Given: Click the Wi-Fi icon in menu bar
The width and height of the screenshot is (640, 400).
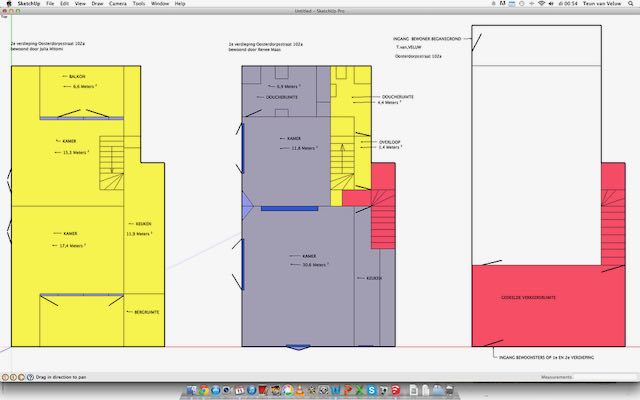Looking at the screenshot, I should click(541, 4).
